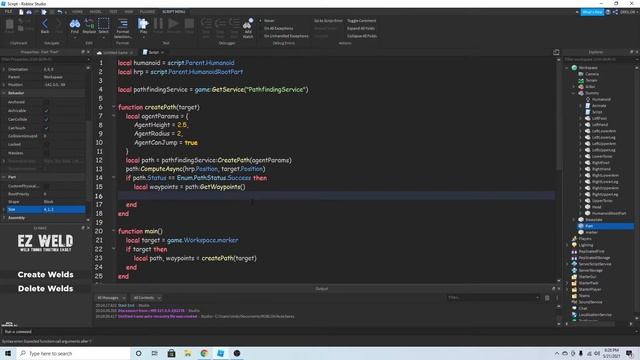Switch to the MODEL ribbon tab

click(x=96, y=12)
